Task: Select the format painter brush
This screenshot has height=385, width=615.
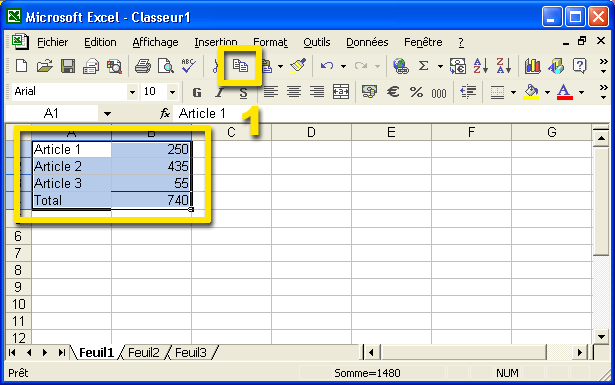Action: [298, 66]
